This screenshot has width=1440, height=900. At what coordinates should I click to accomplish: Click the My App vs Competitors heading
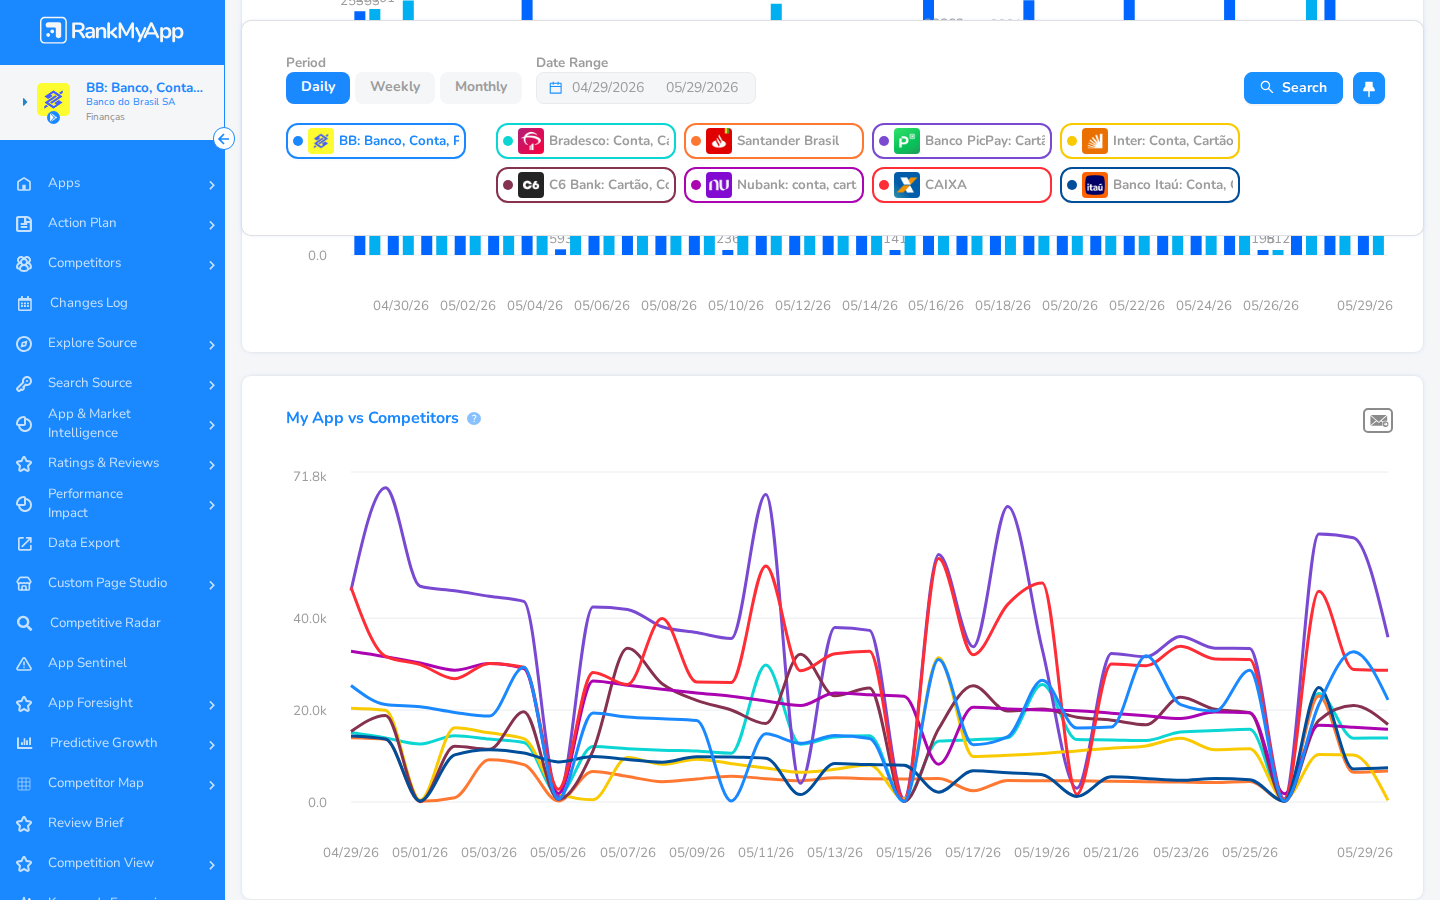coord(372,418)
